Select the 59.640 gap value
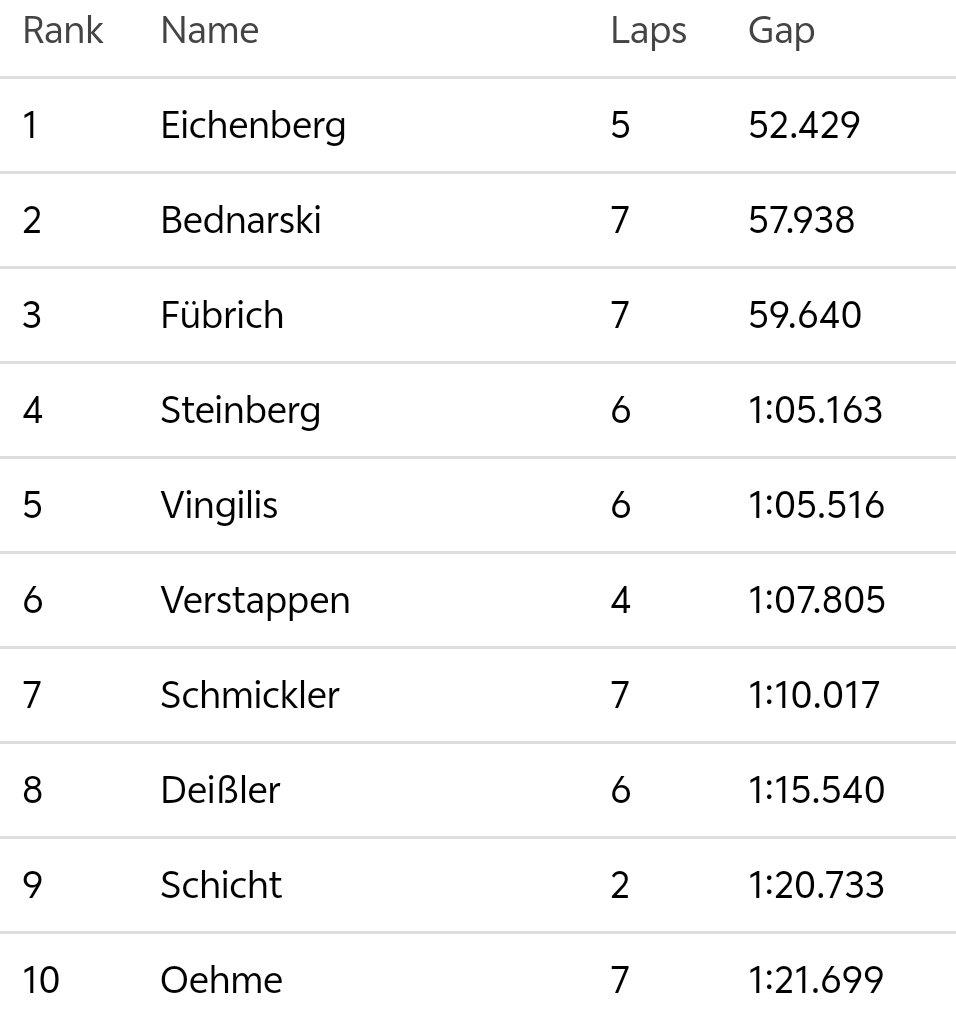The height and width of the screenshot is (1016, 956). click(x=804, y=315)
